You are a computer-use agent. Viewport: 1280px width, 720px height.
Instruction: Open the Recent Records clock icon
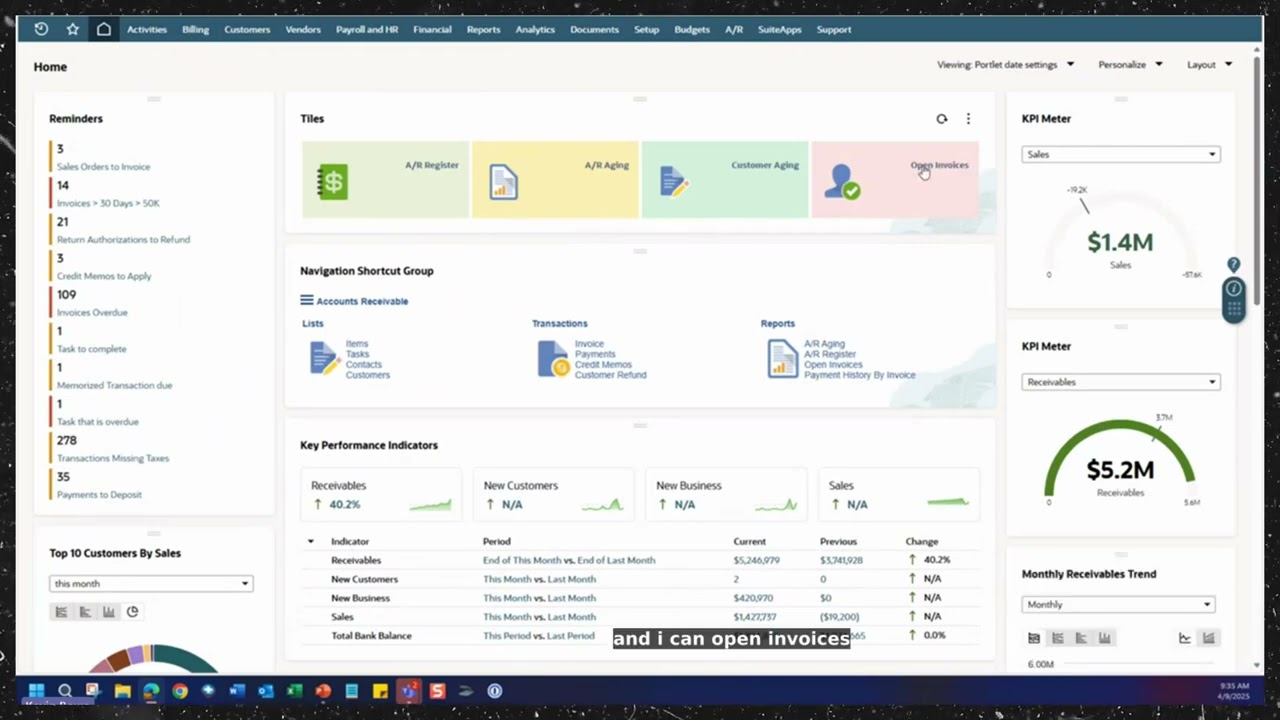coord(41,29)
